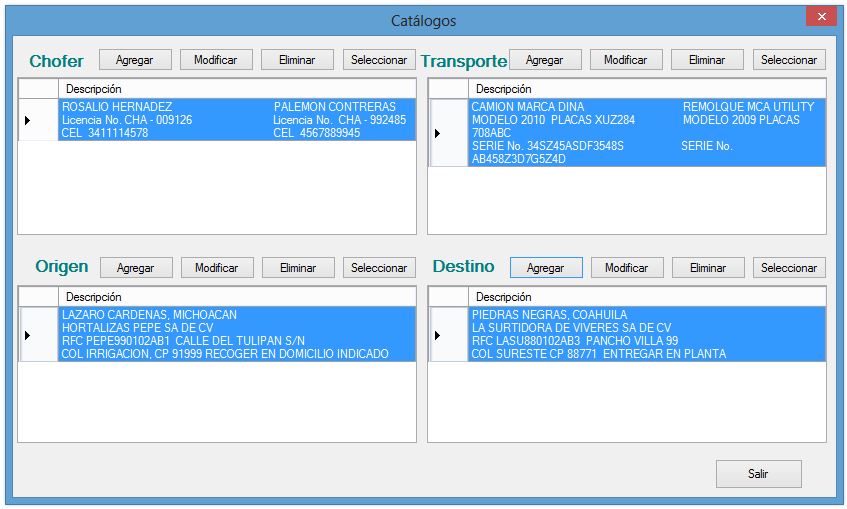The width and height of the screenshot is (847, 509).
Task: Click Seleccionar in the Destino section
Action: [789, 268]
